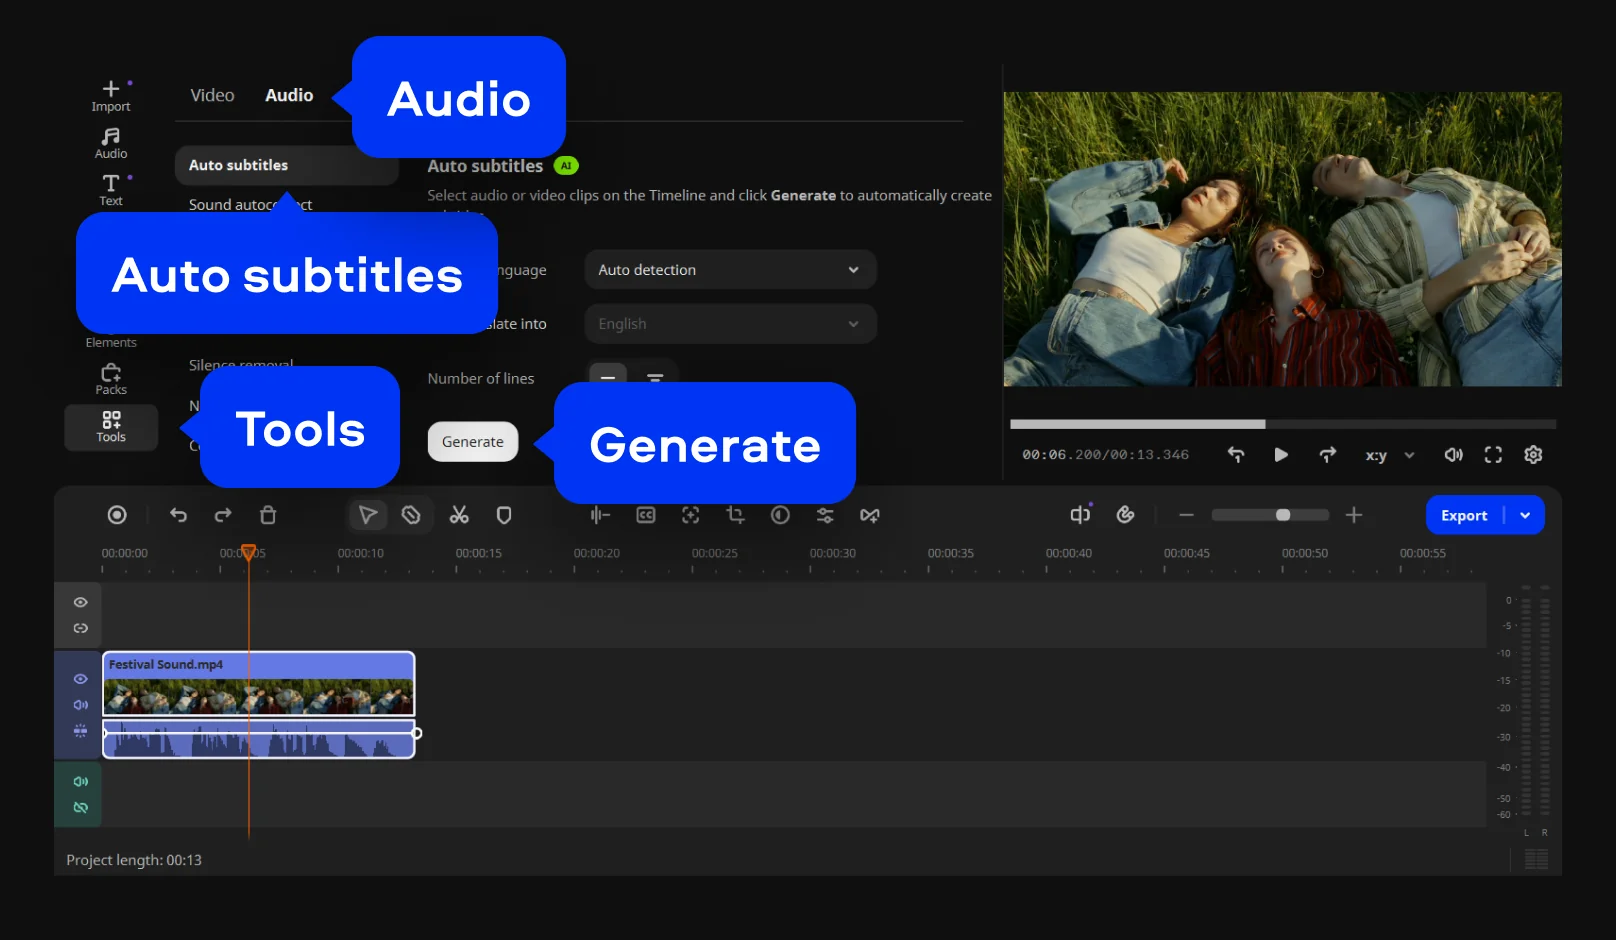Screen dimensions: 1616x940
Task: Toggle visibility of top empty track
Action: tap(81, 602)
